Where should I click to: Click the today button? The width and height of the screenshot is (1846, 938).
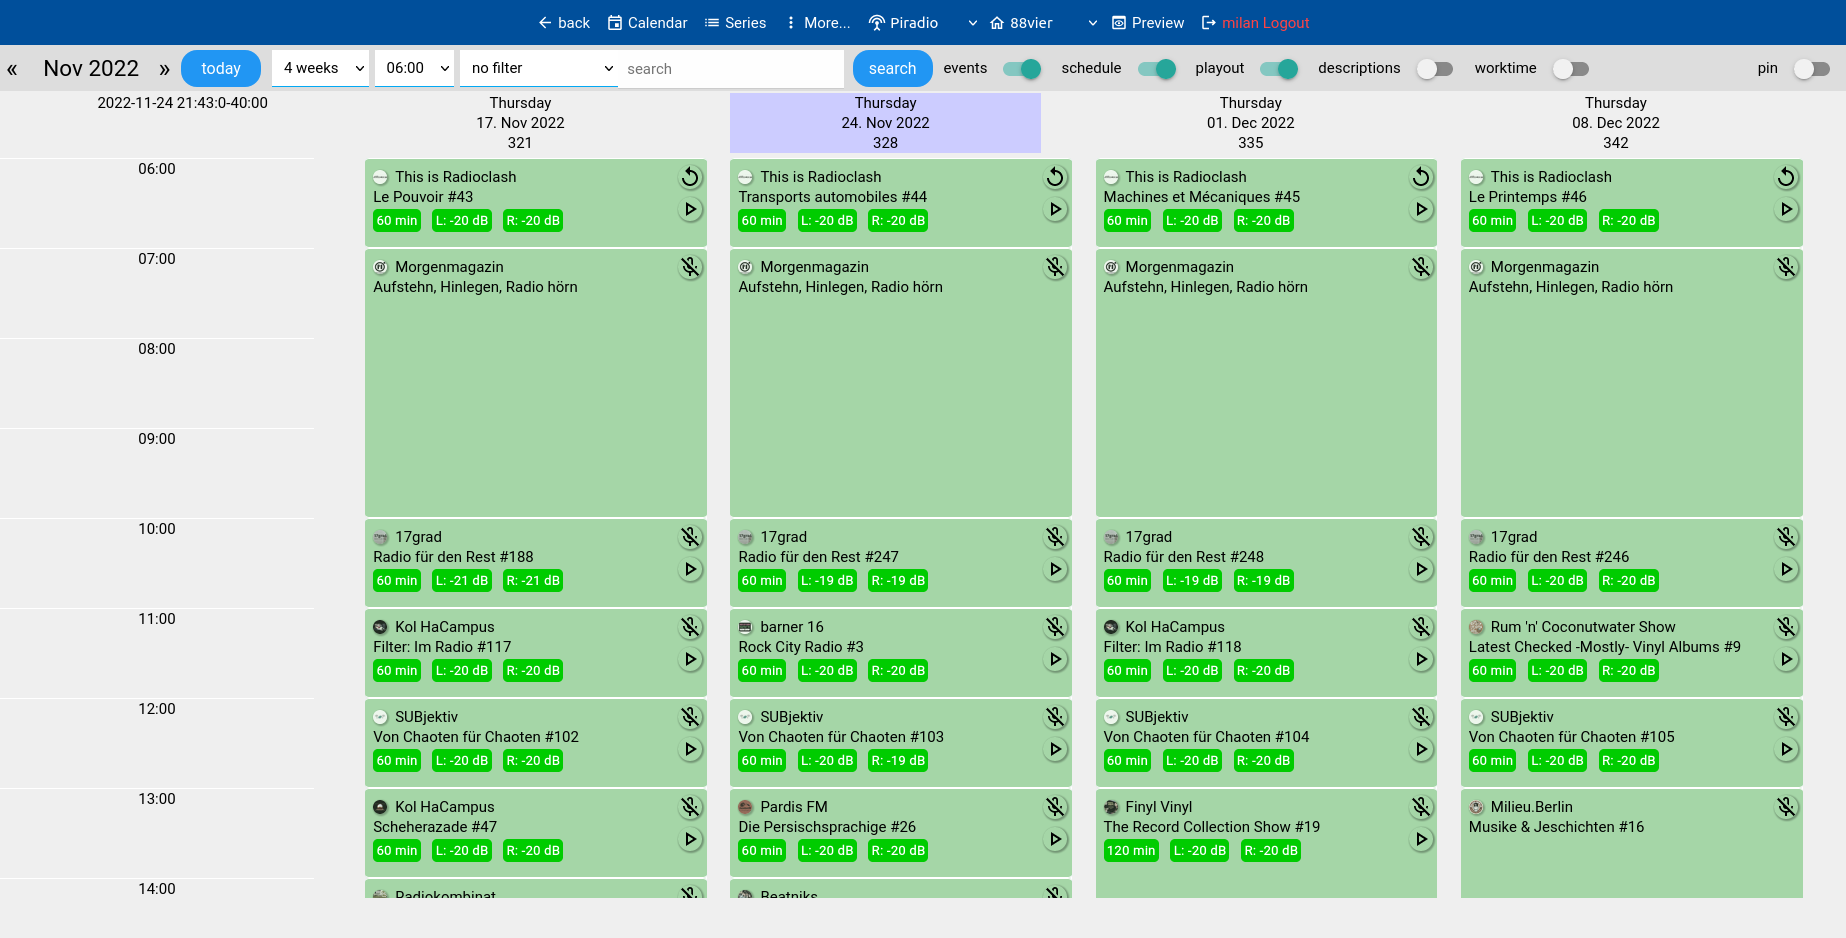(220, 68)
